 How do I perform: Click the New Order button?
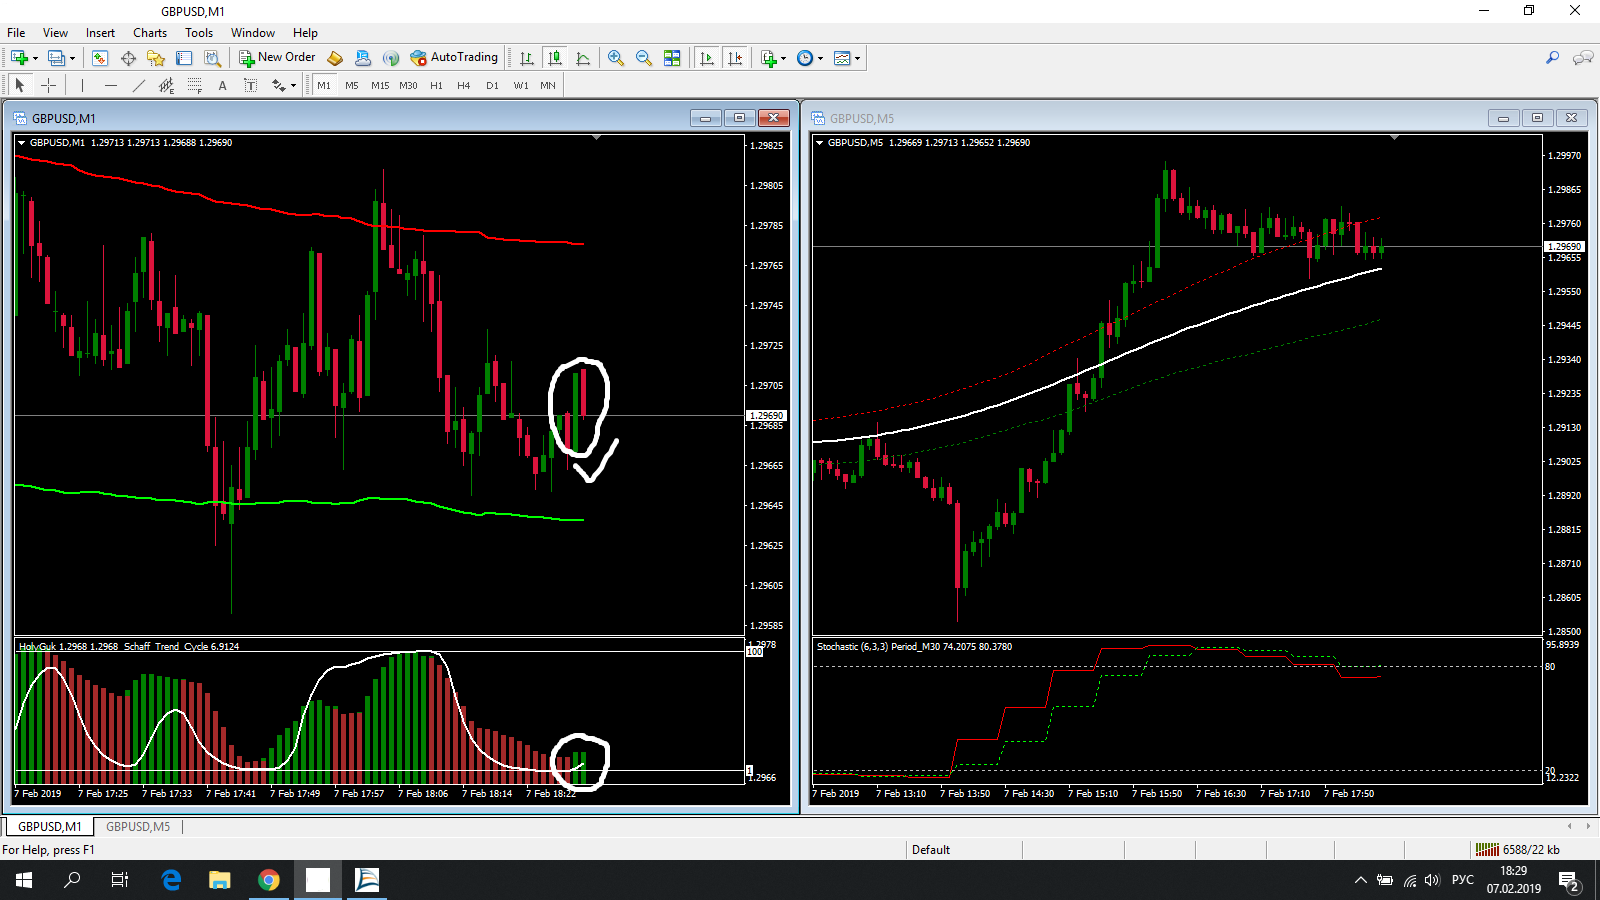pyautogui.click(x=277, y=58)
